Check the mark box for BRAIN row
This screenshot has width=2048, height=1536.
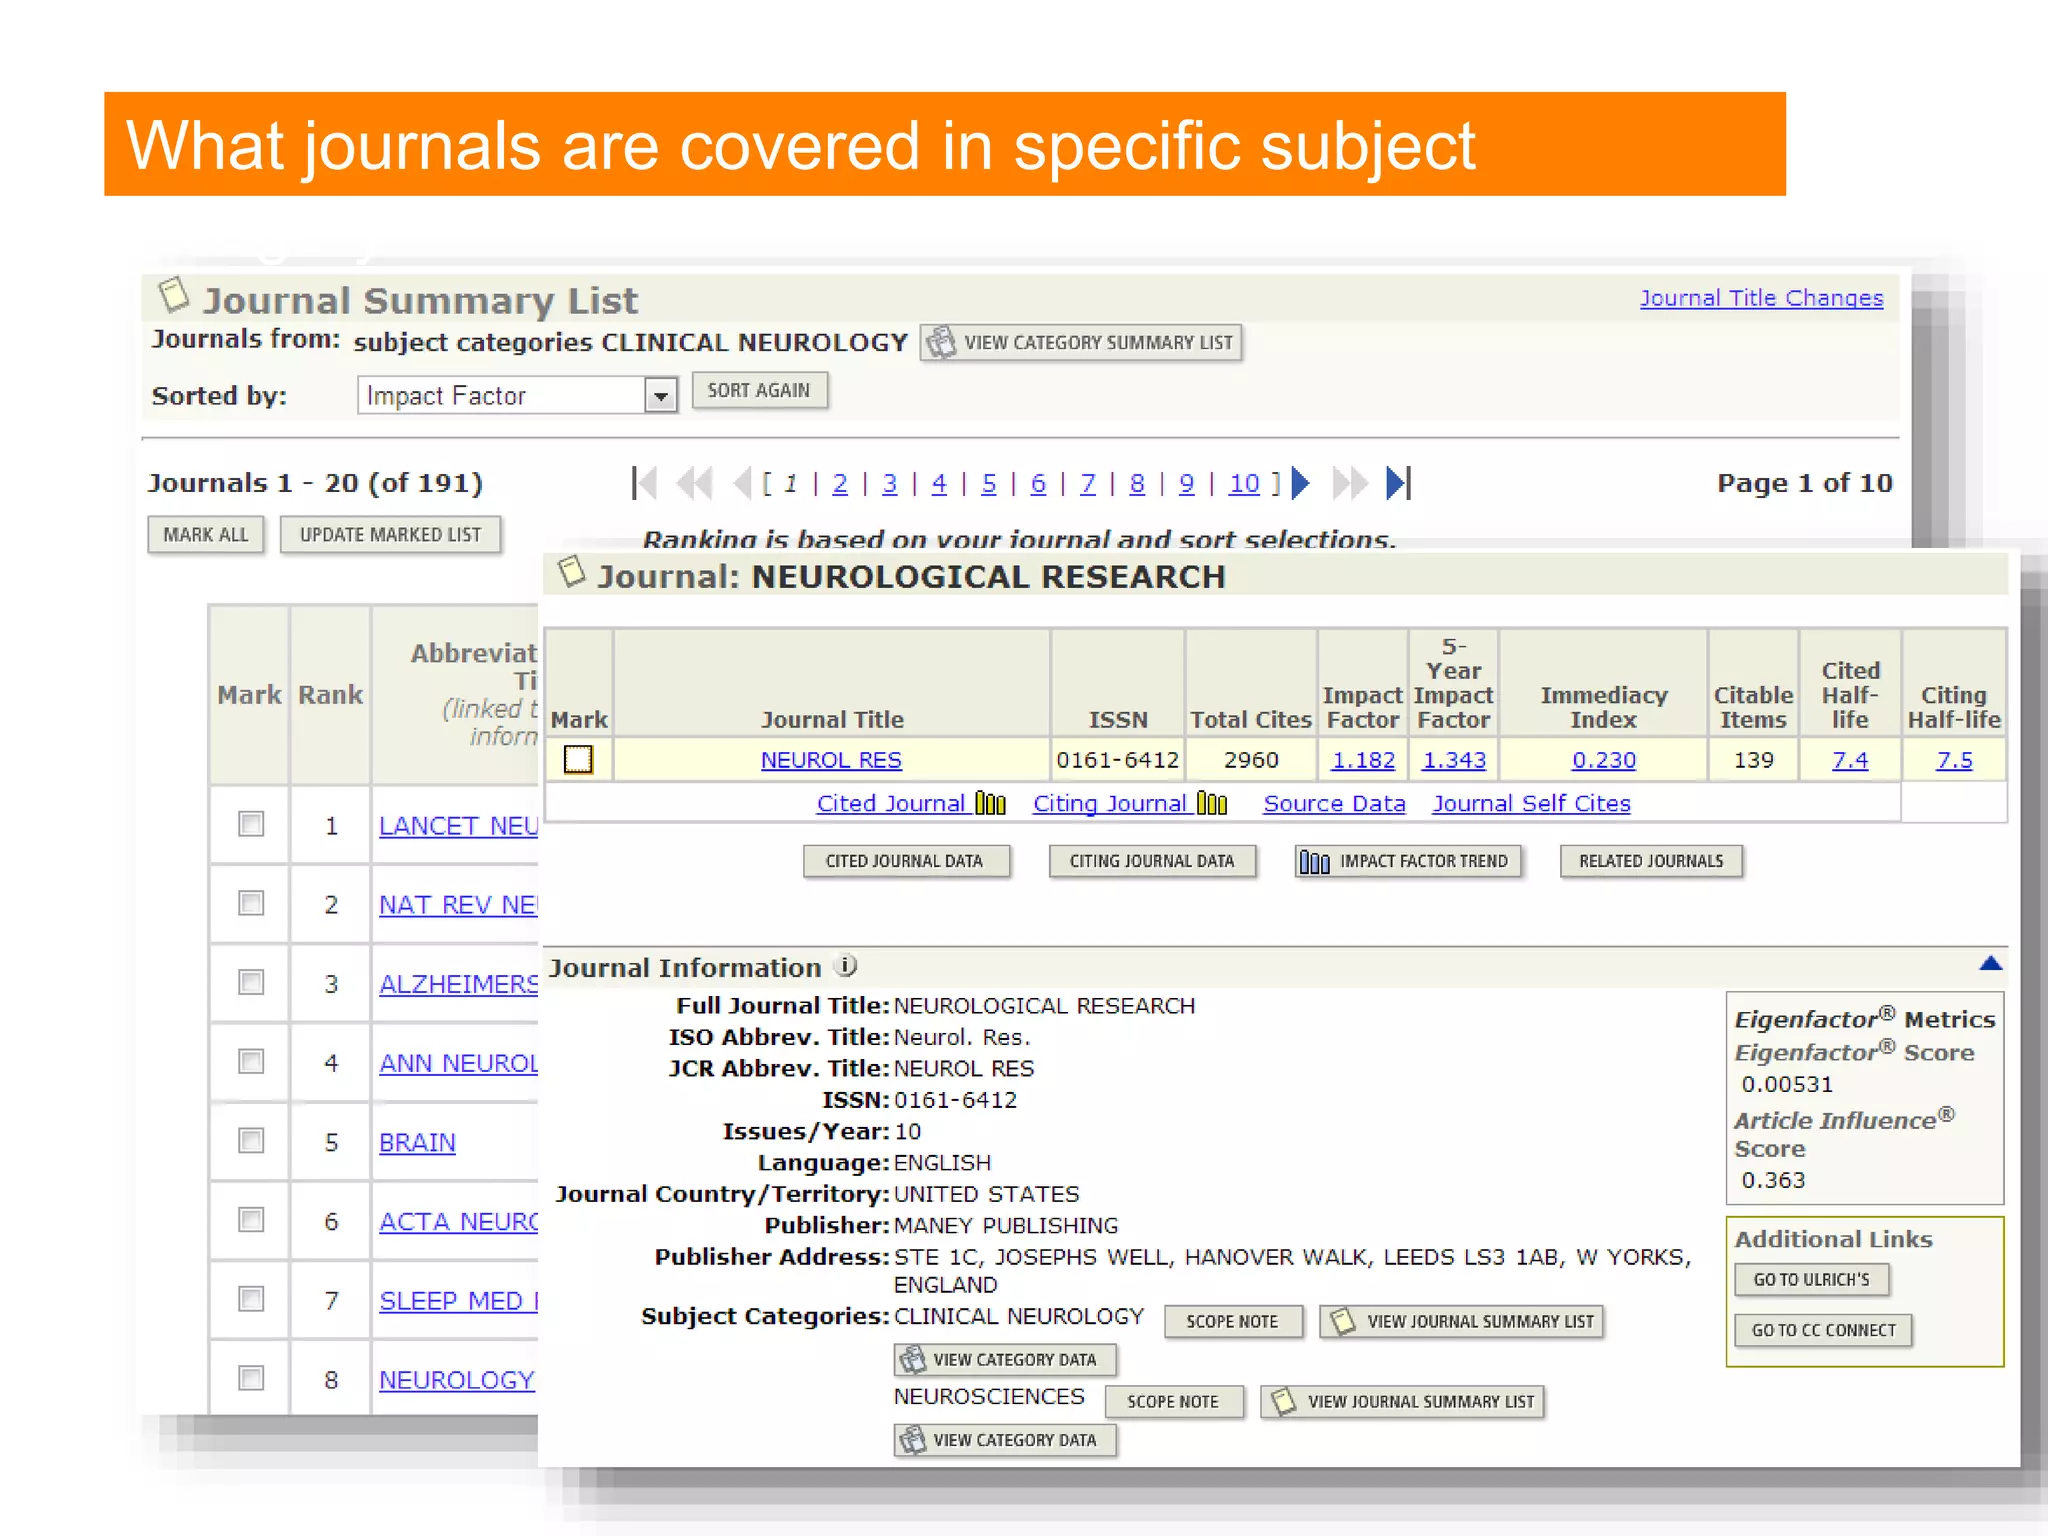251,1141
